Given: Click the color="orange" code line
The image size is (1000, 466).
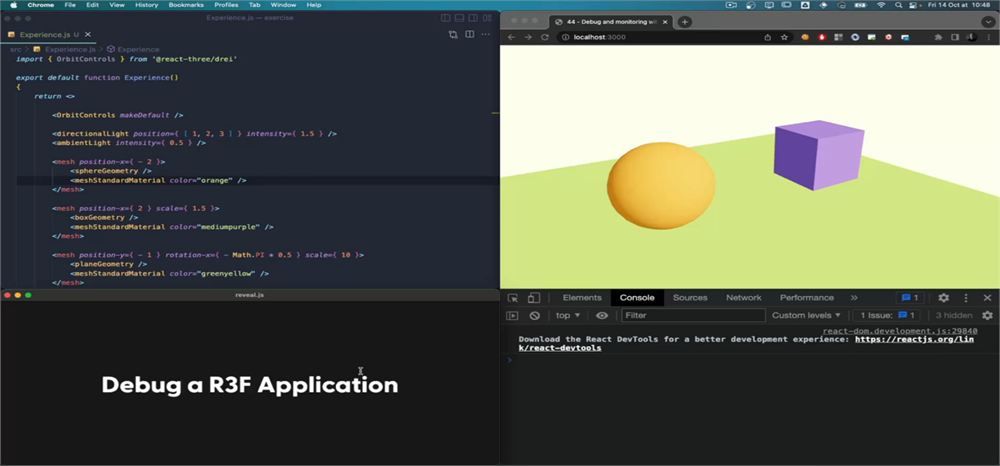Looking at the screenshot, I should pyautogui.click(x=158, y=180).
